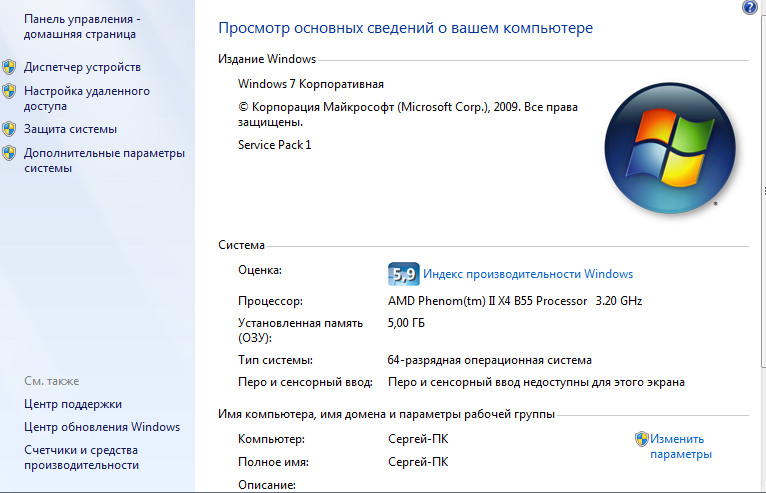This screenshot has width=766, height=493.
Task: Open Индекс производительности Windows link
Action: [x=528, y=274]
